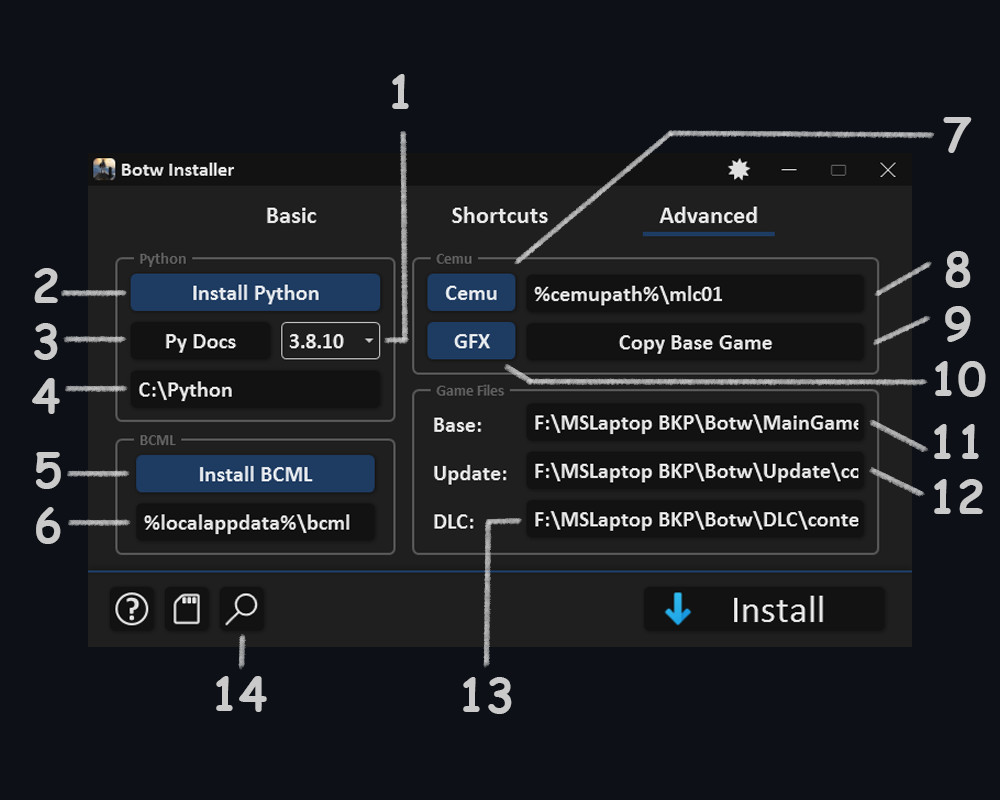
Task: Click the Py Docs button
Action: pos(200,341)
